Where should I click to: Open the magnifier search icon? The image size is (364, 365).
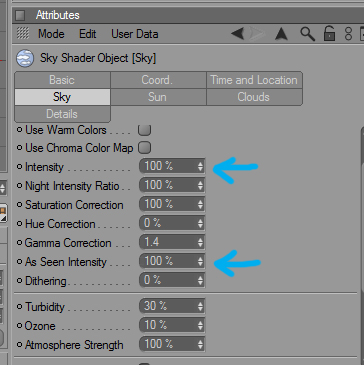307,34
